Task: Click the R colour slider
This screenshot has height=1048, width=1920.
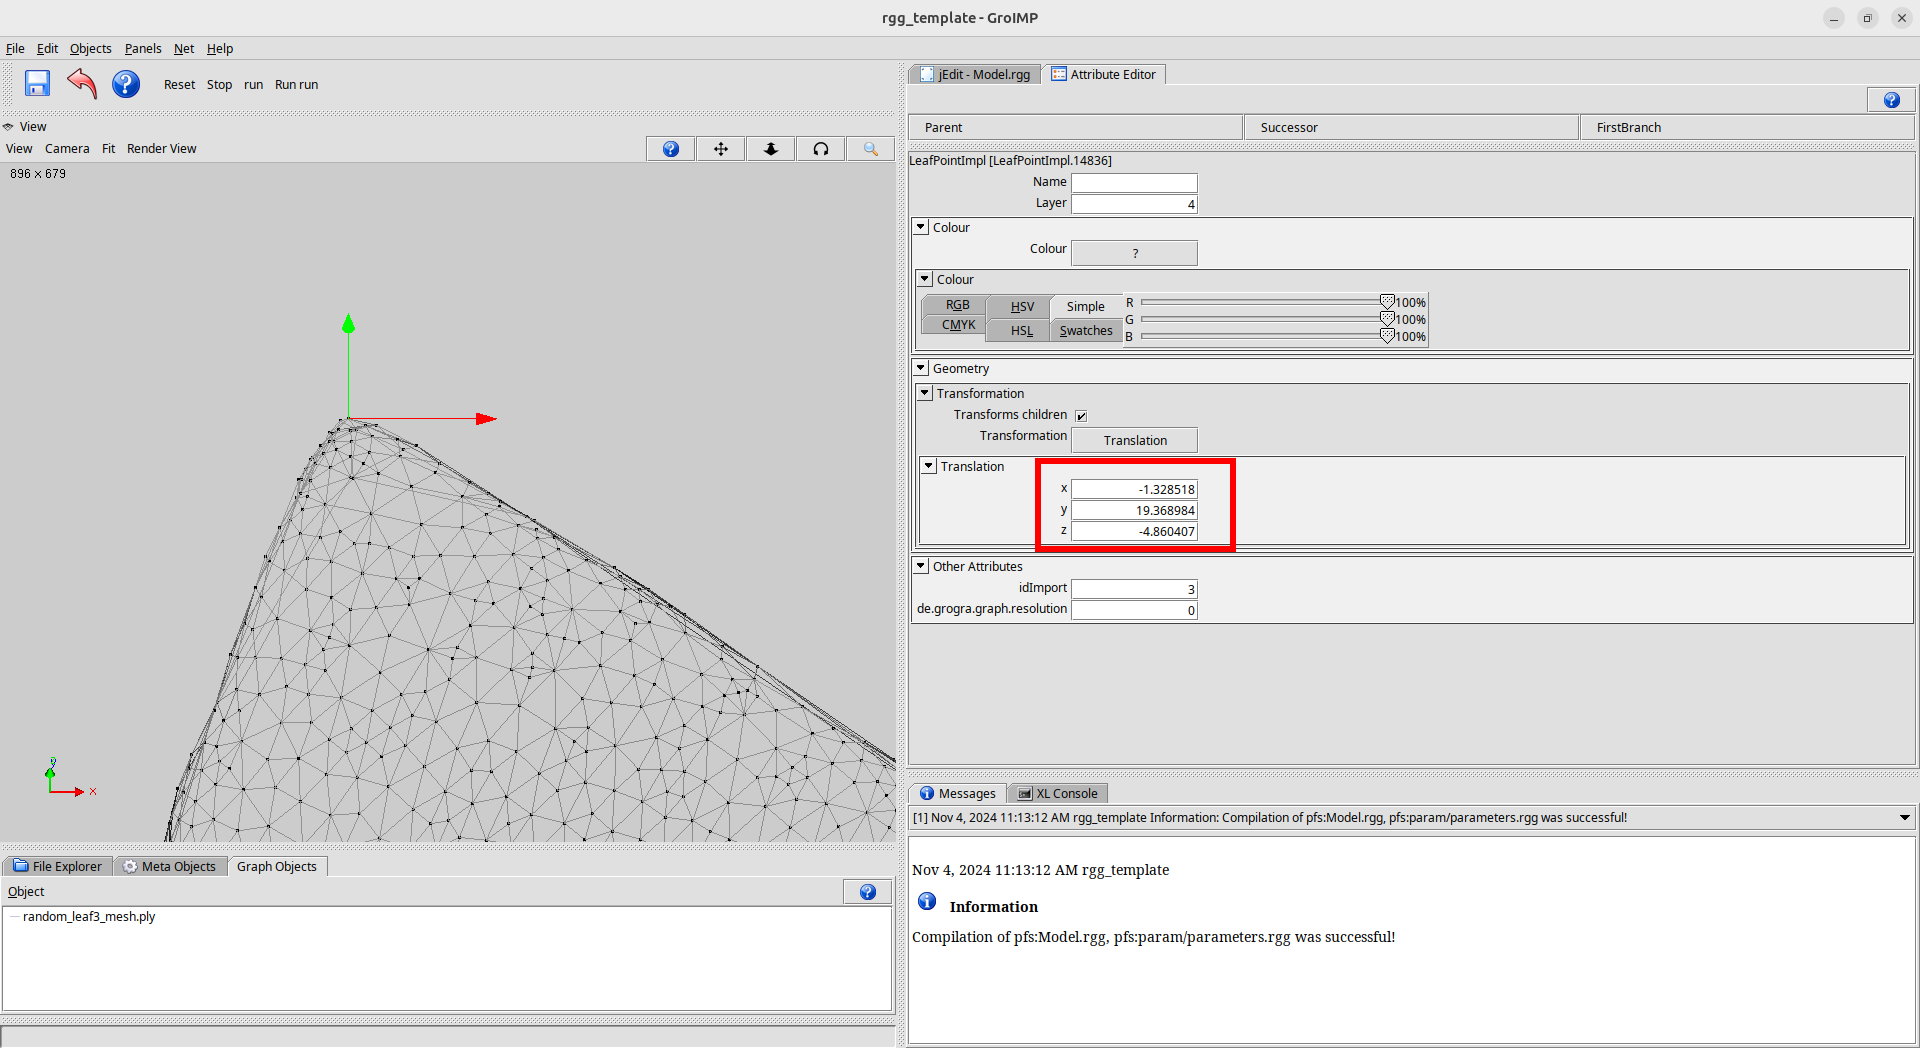Action: coord(1262,302)
